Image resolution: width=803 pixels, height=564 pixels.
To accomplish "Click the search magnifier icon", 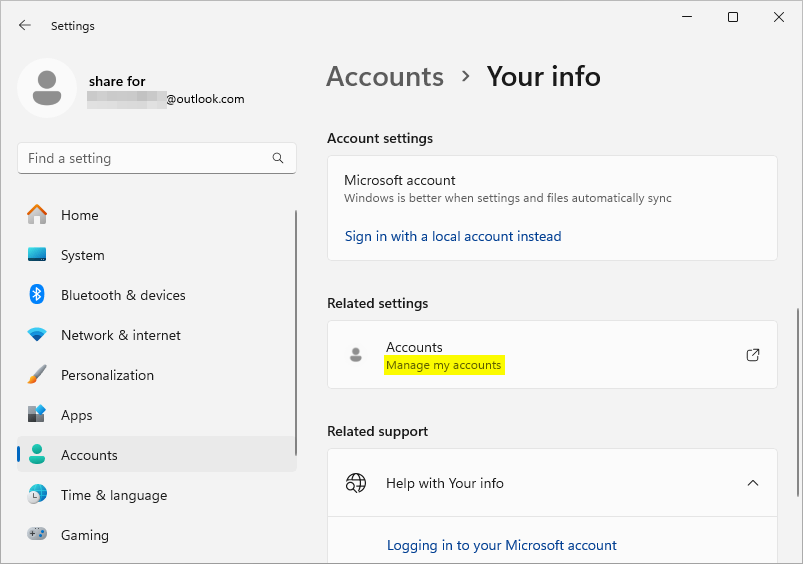I will click(278, 158).
